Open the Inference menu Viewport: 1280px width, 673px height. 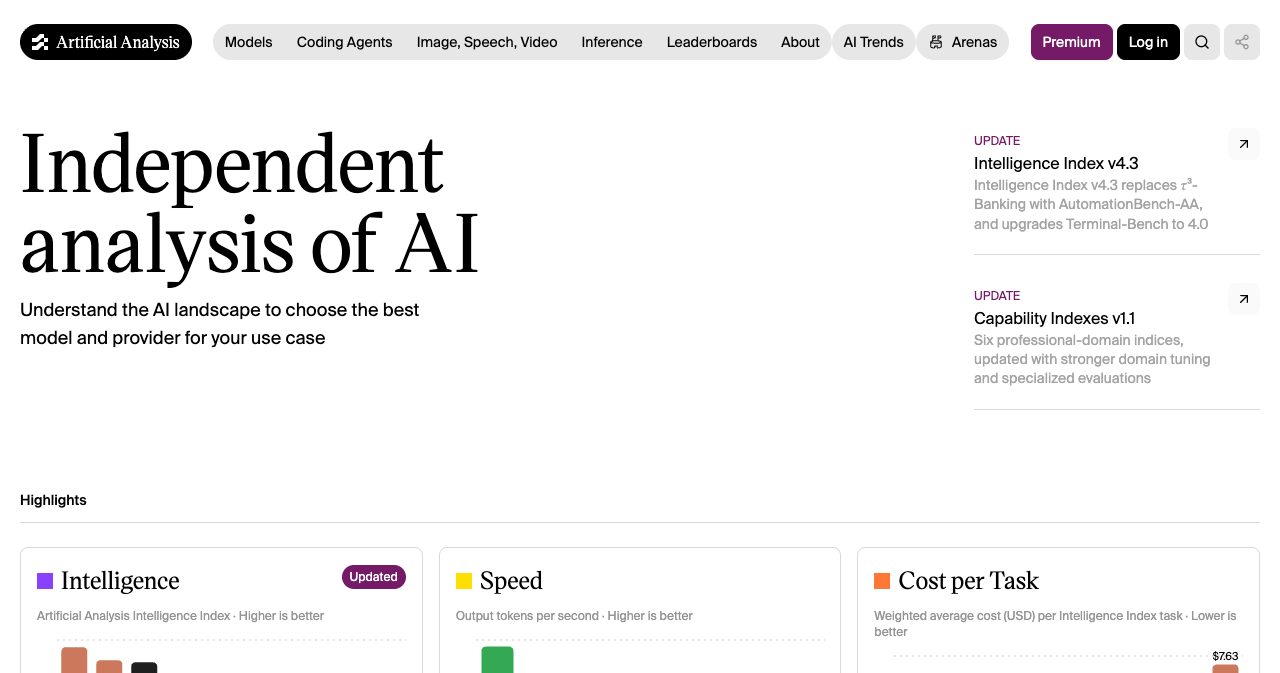click(x=612, y=42)
